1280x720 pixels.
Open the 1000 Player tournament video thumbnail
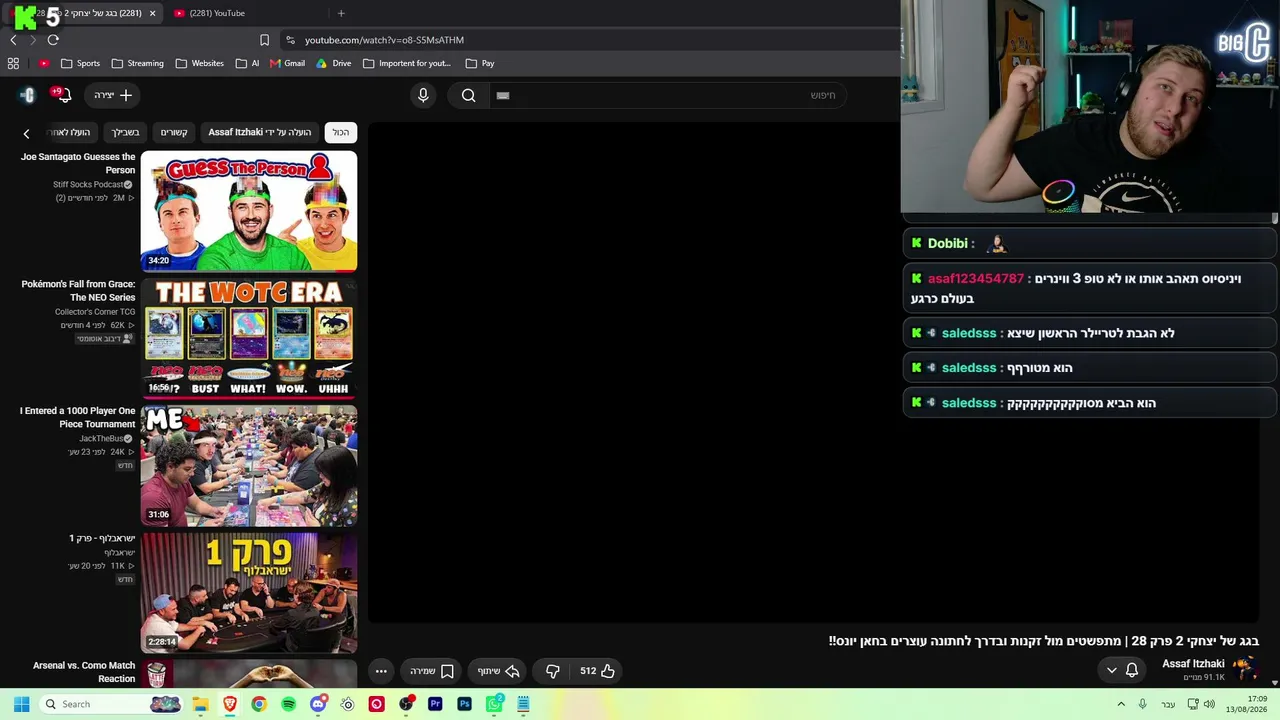tap(249, 465)
